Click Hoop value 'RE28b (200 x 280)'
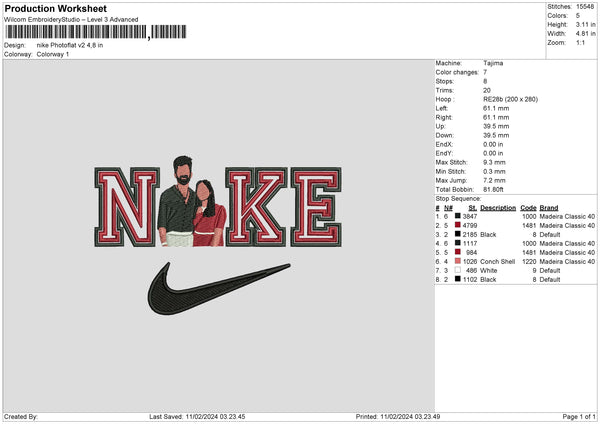This screenshot has width=600, height=424. point(510,99)
